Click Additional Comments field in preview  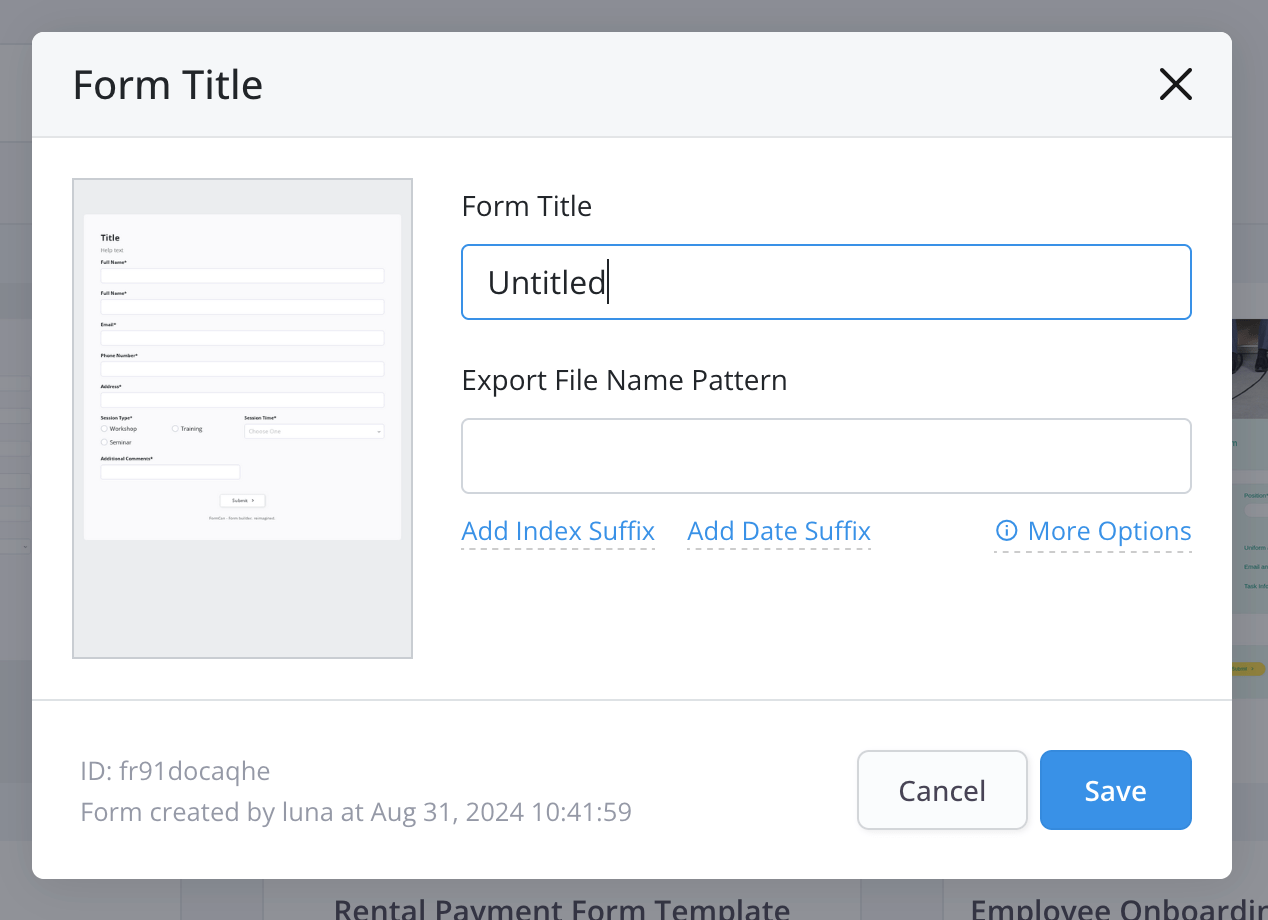[170, 472]
